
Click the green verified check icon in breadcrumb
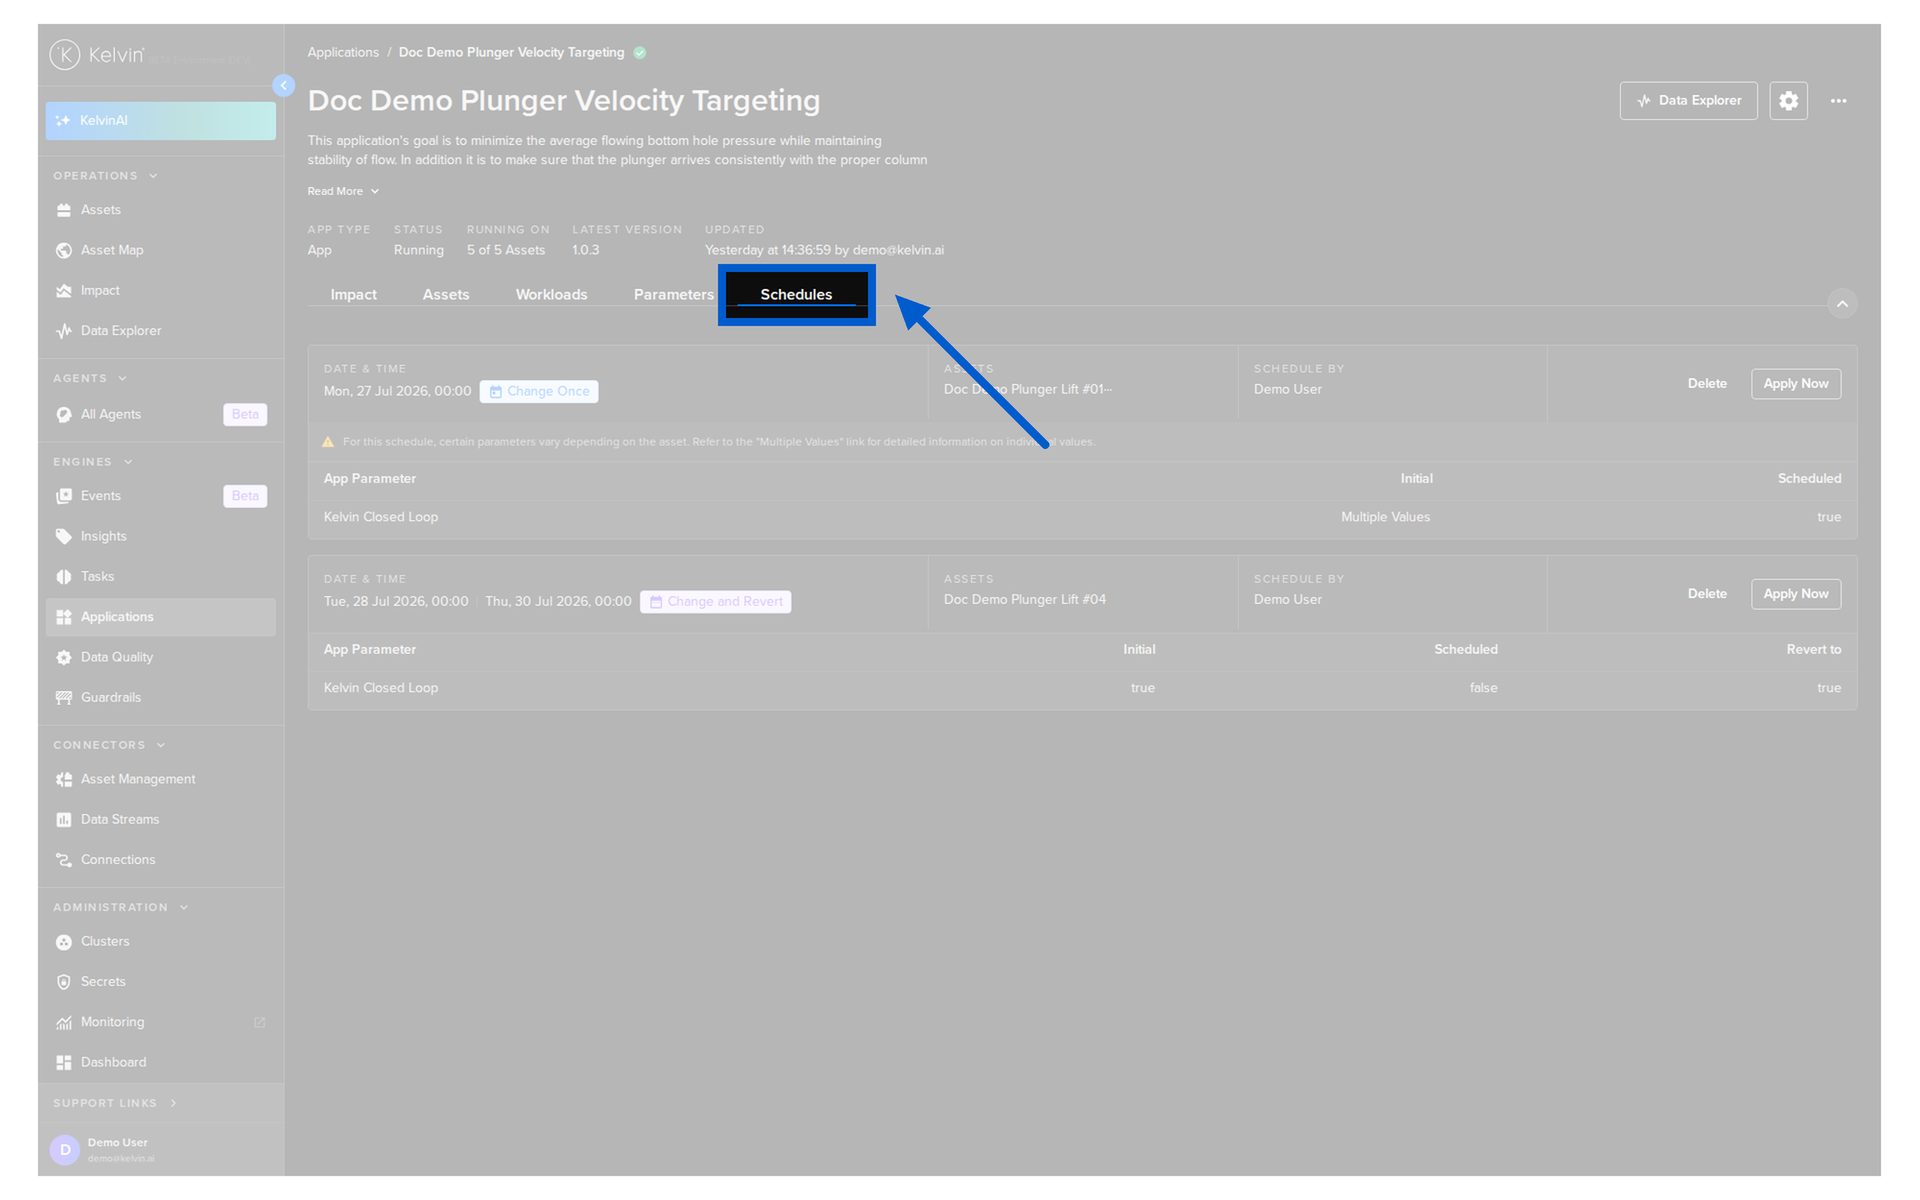(640, 53)
